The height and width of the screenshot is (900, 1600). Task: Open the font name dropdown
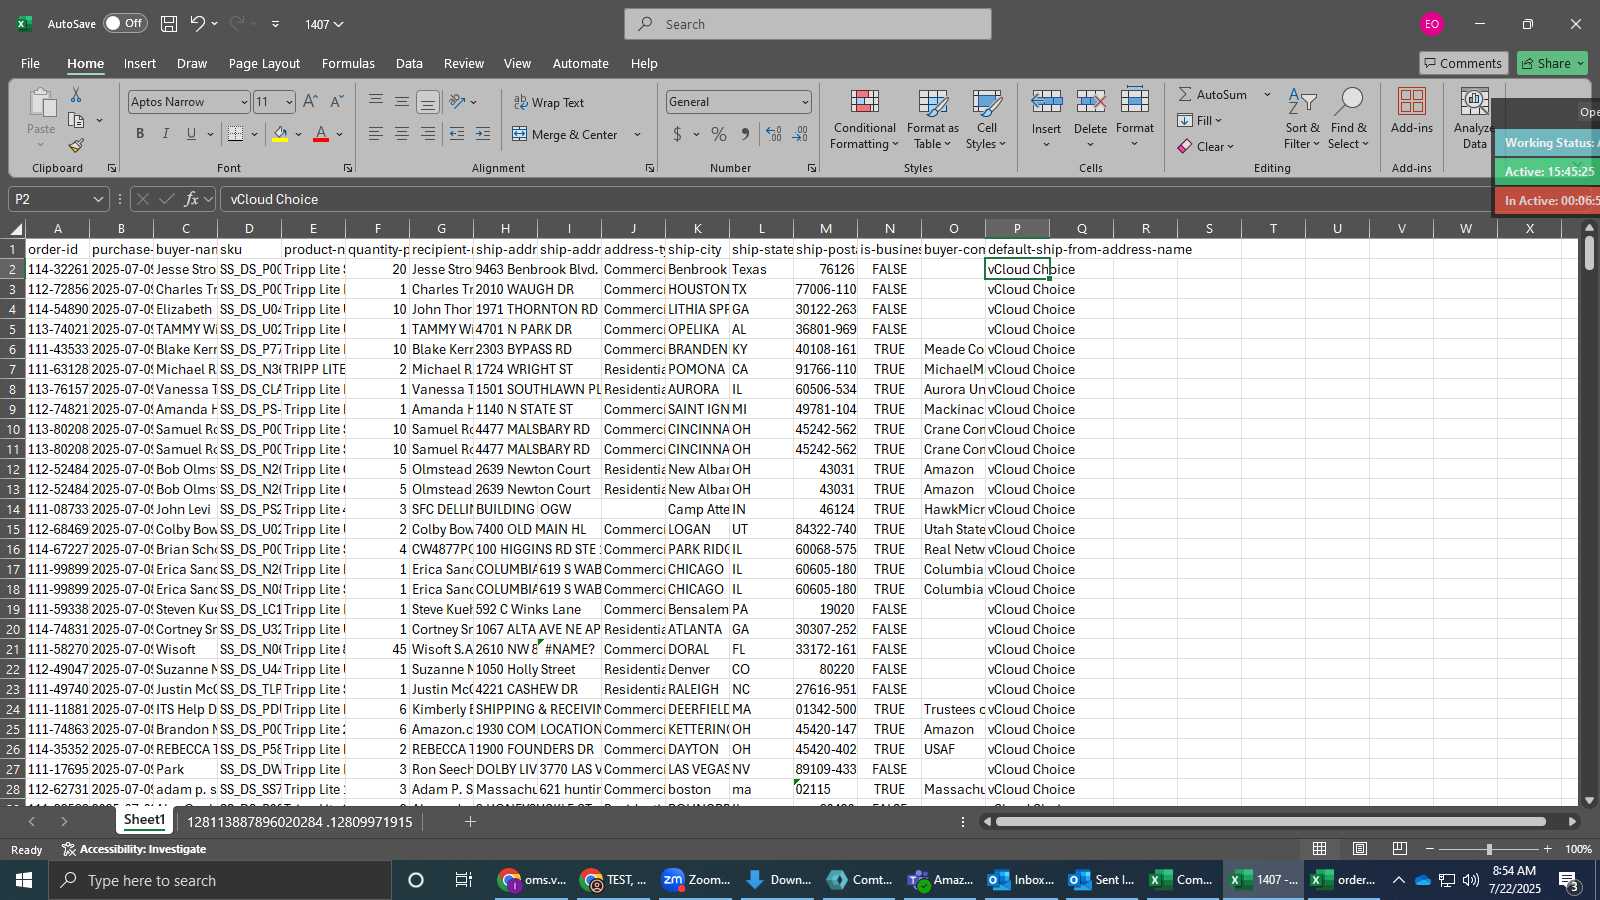pyautogui.click(x=243, y=102)
